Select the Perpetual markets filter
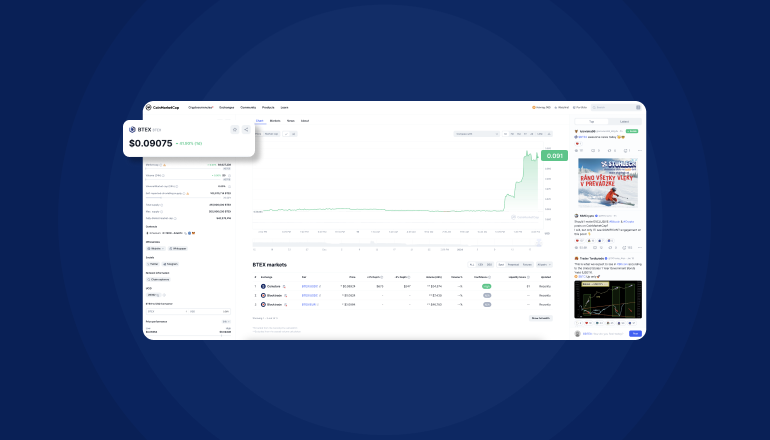Image resolution: width=770 pixels, height=440 pixels. 513,265
